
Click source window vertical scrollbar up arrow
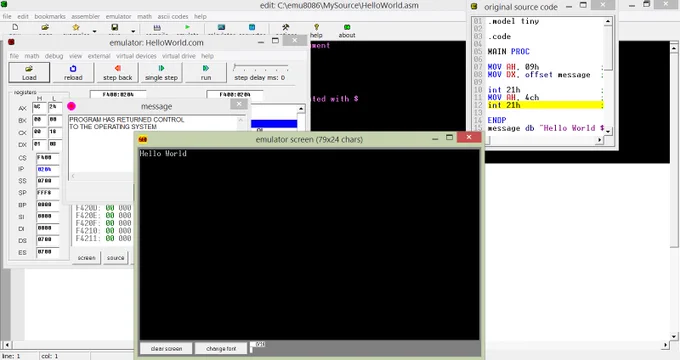(608, 21)
